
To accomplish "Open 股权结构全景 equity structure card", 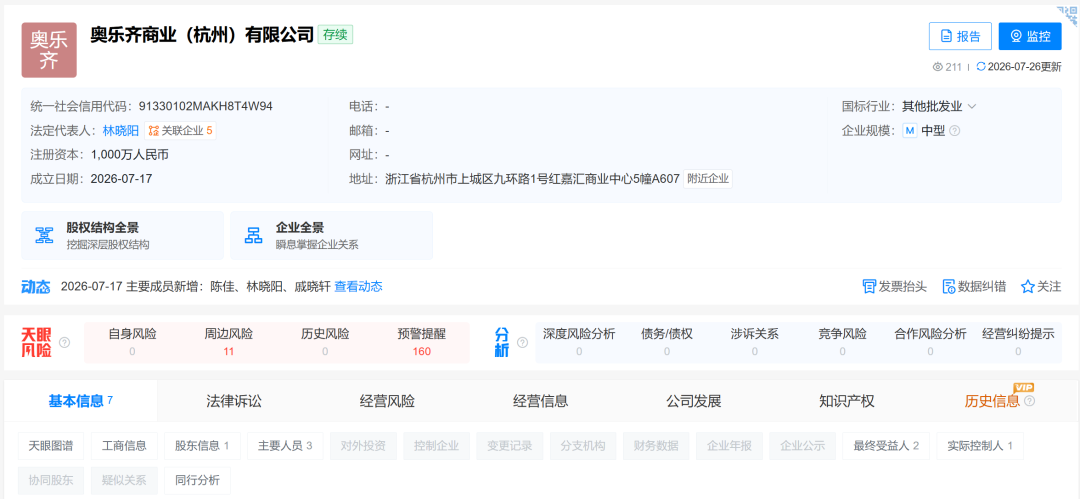I will (x=123, y=236).
